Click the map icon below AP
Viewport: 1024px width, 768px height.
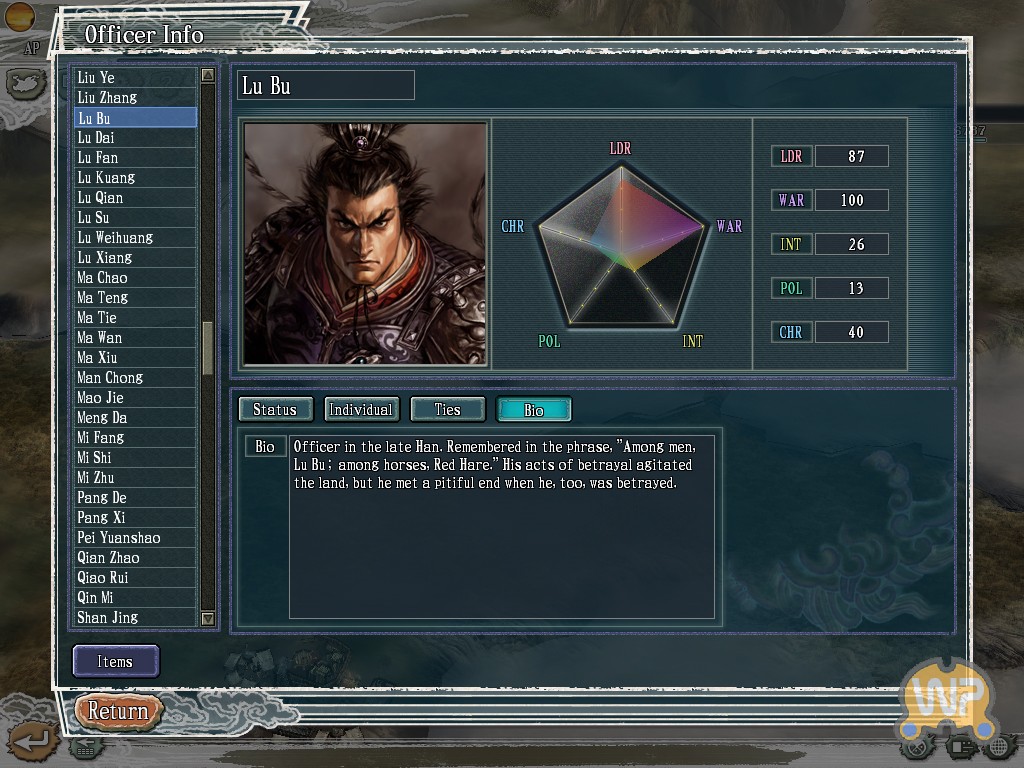[26, 83]
